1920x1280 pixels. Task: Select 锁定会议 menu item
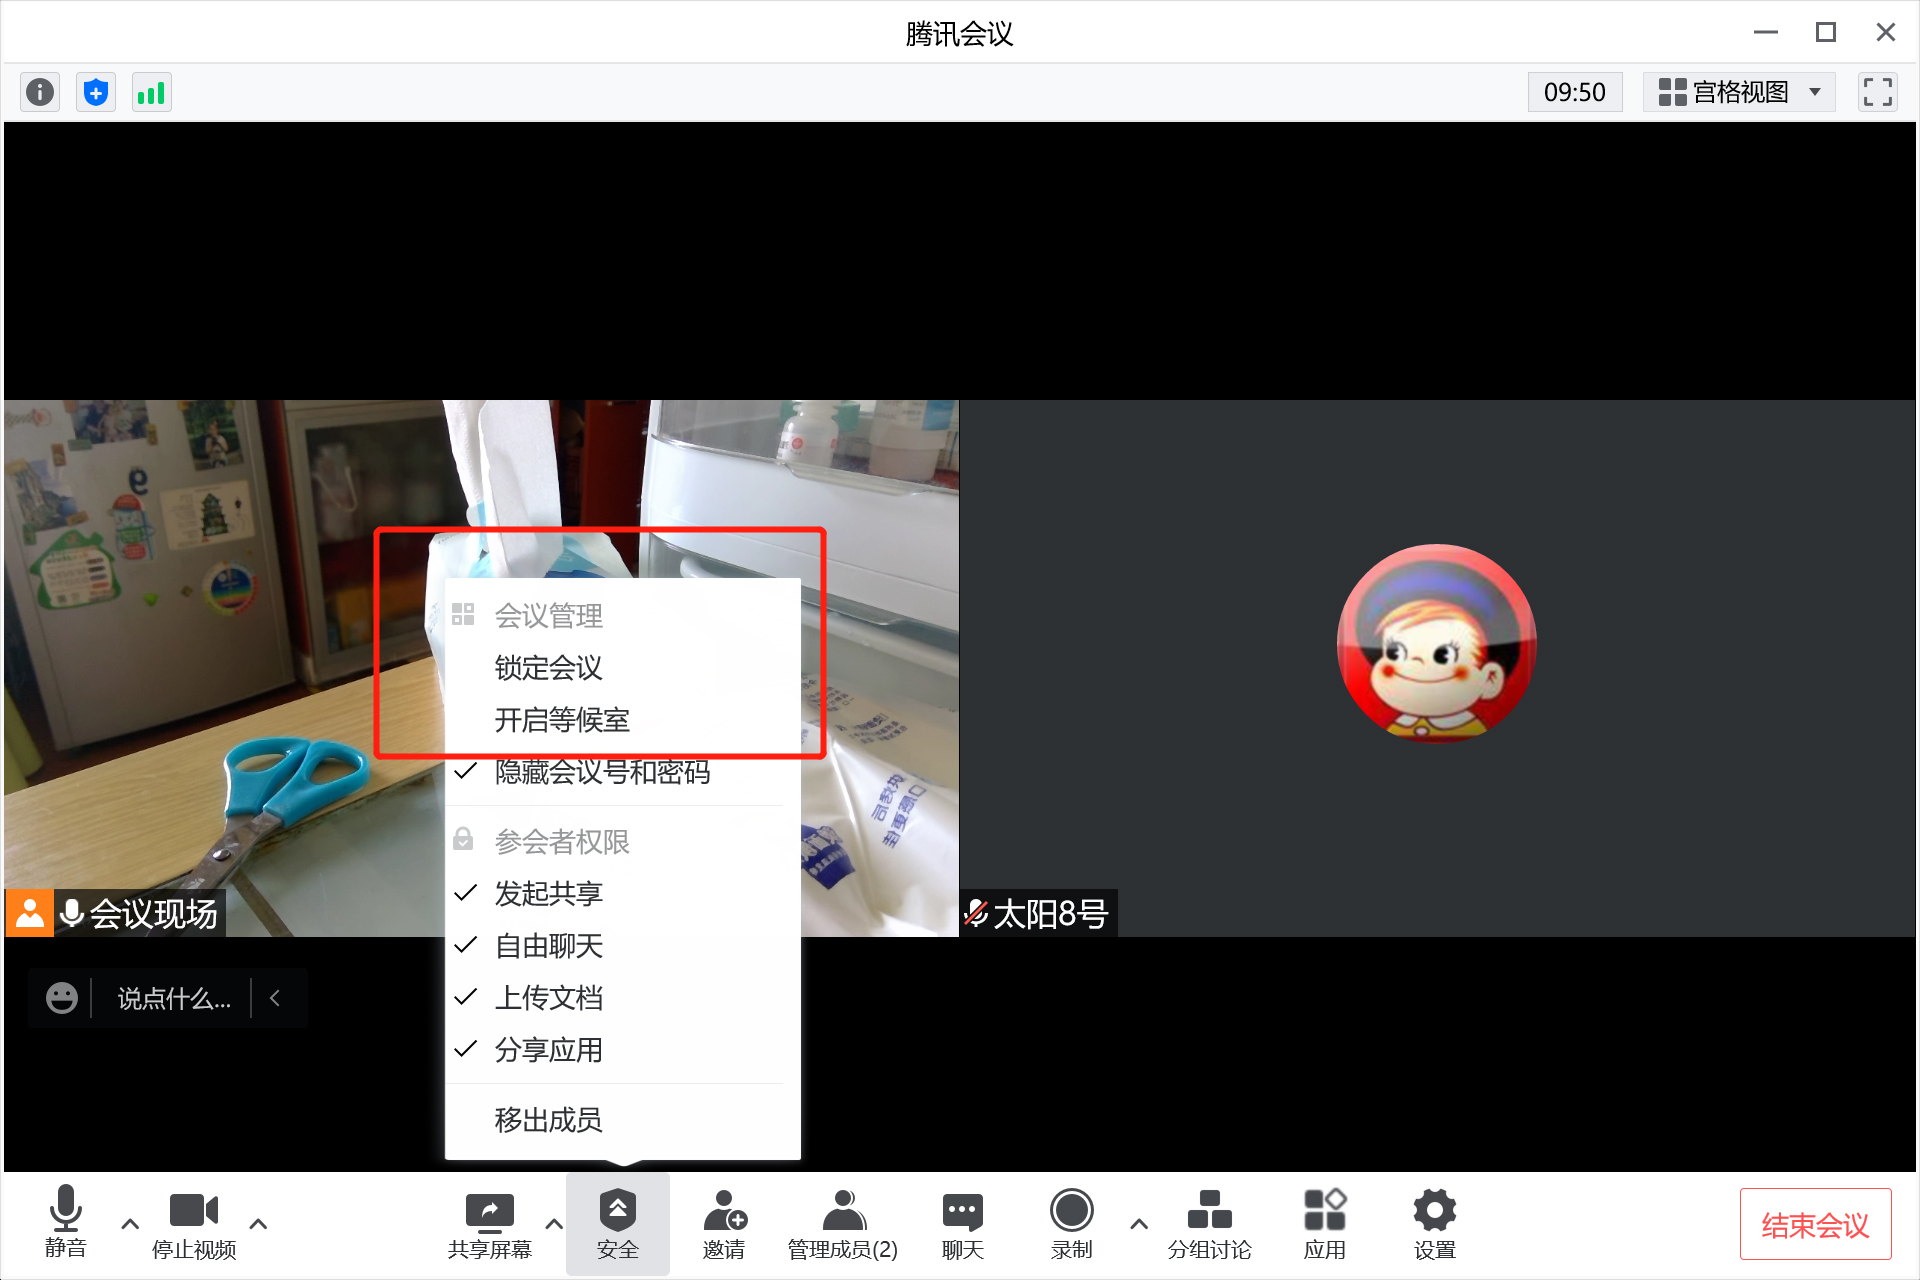(x=548, y=668)
